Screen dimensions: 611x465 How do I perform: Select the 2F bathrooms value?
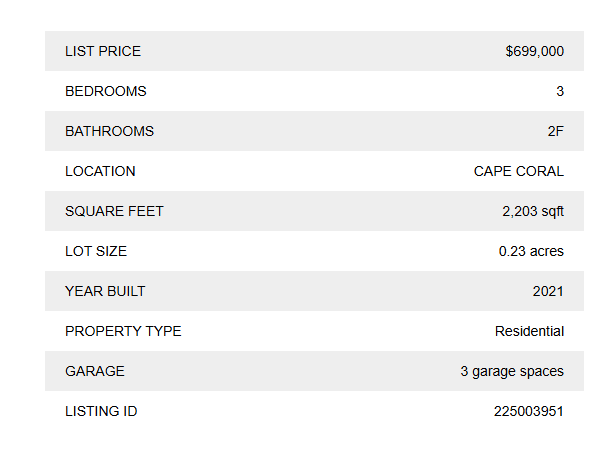click(555, 131)
